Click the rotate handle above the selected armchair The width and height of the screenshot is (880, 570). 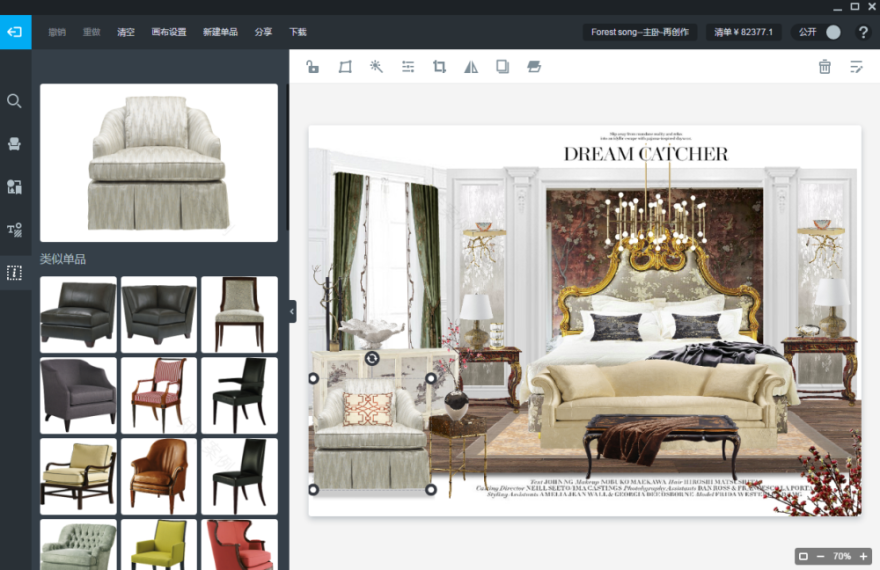tap(372, 358)
